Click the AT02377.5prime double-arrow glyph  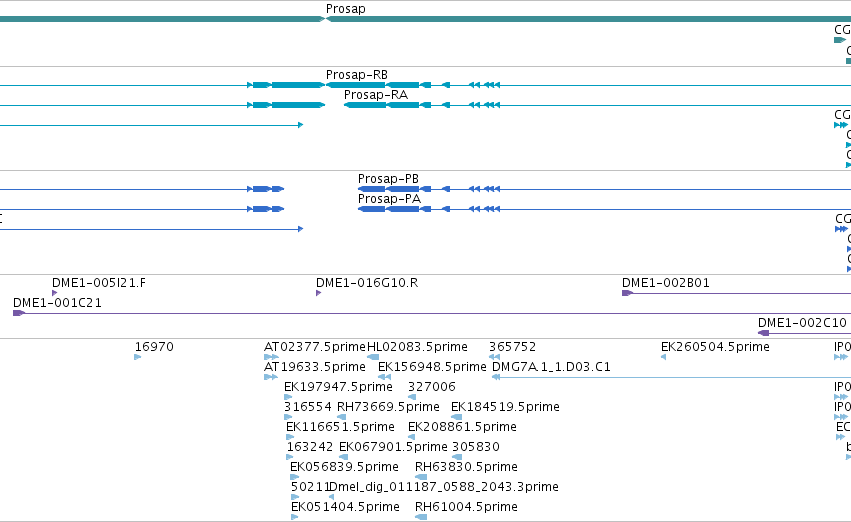(x=271, y=357)
